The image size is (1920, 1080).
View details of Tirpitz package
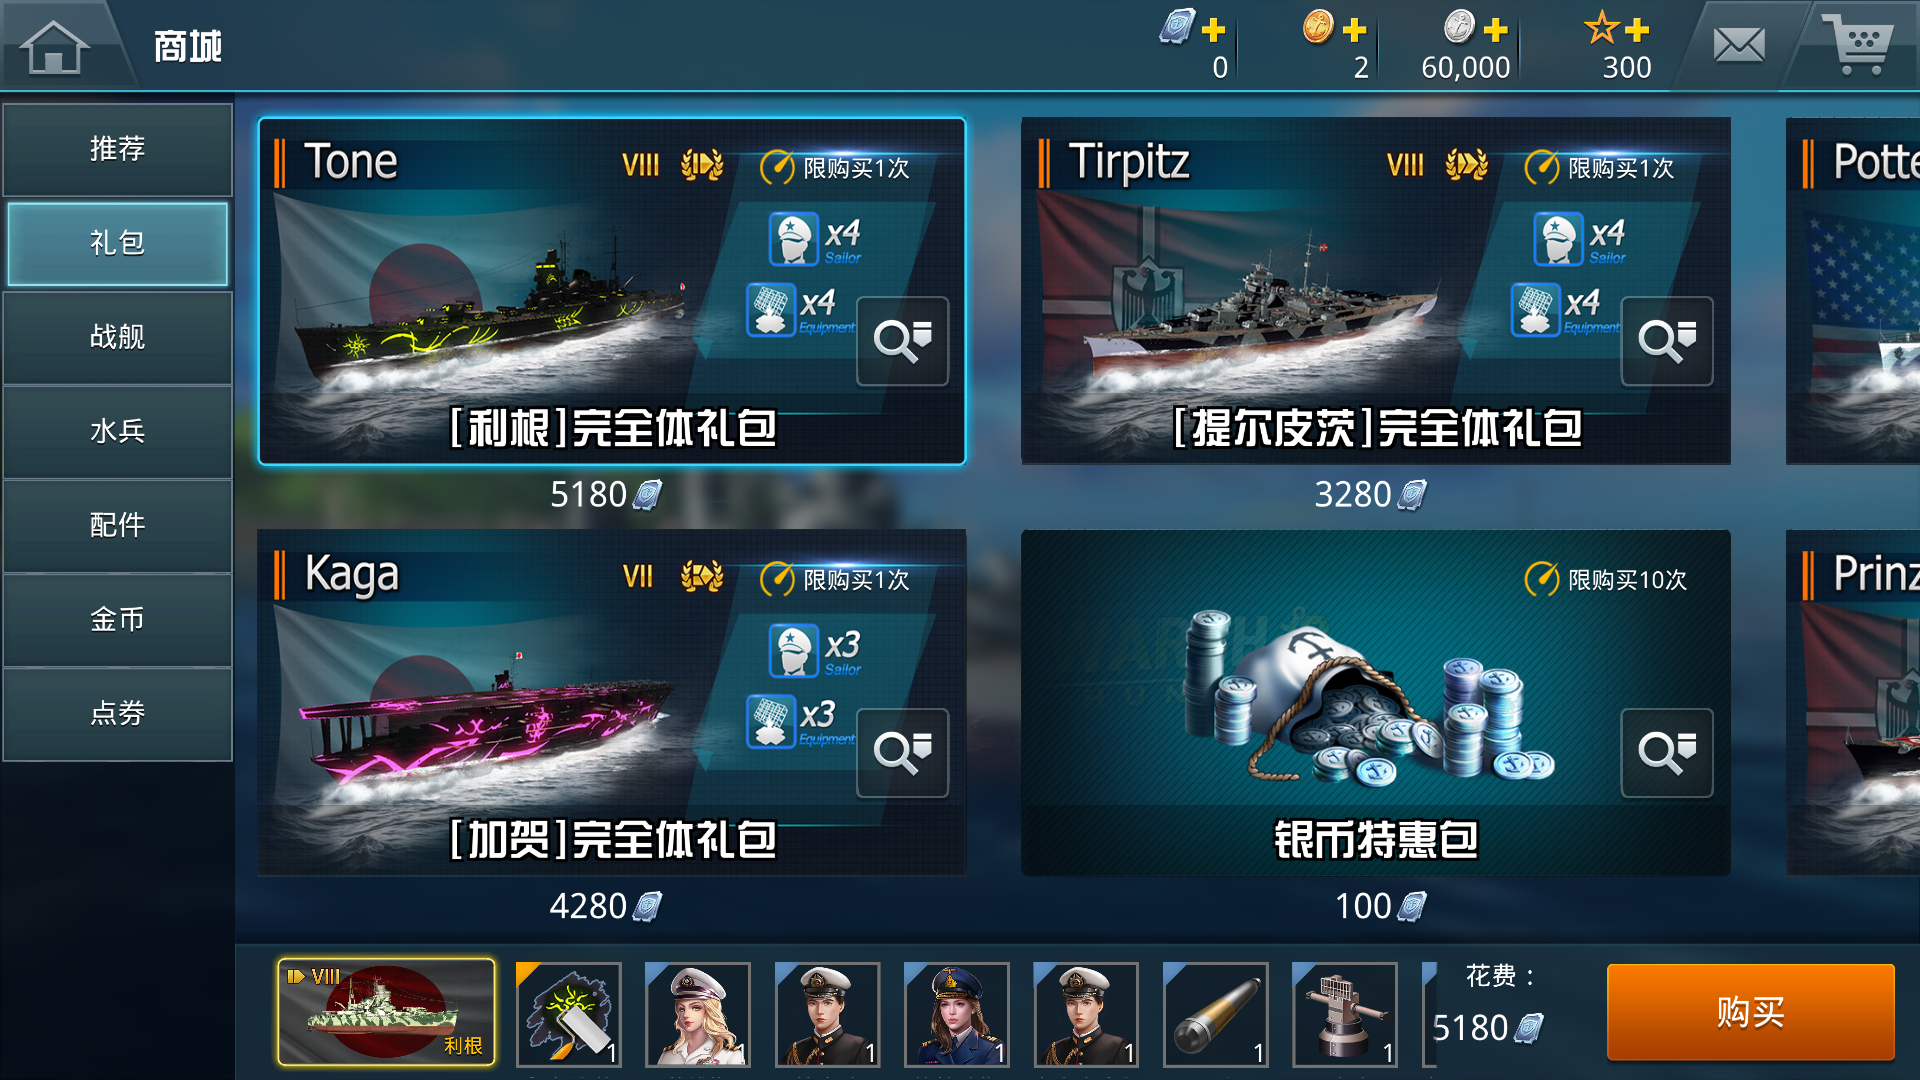[x=1666, y=341]
